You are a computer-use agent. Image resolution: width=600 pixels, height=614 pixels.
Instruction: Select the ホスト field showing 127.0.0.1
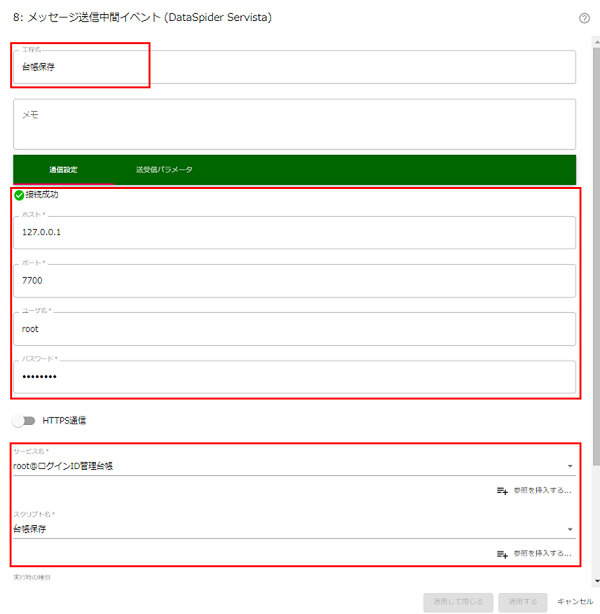coord(294,233)
